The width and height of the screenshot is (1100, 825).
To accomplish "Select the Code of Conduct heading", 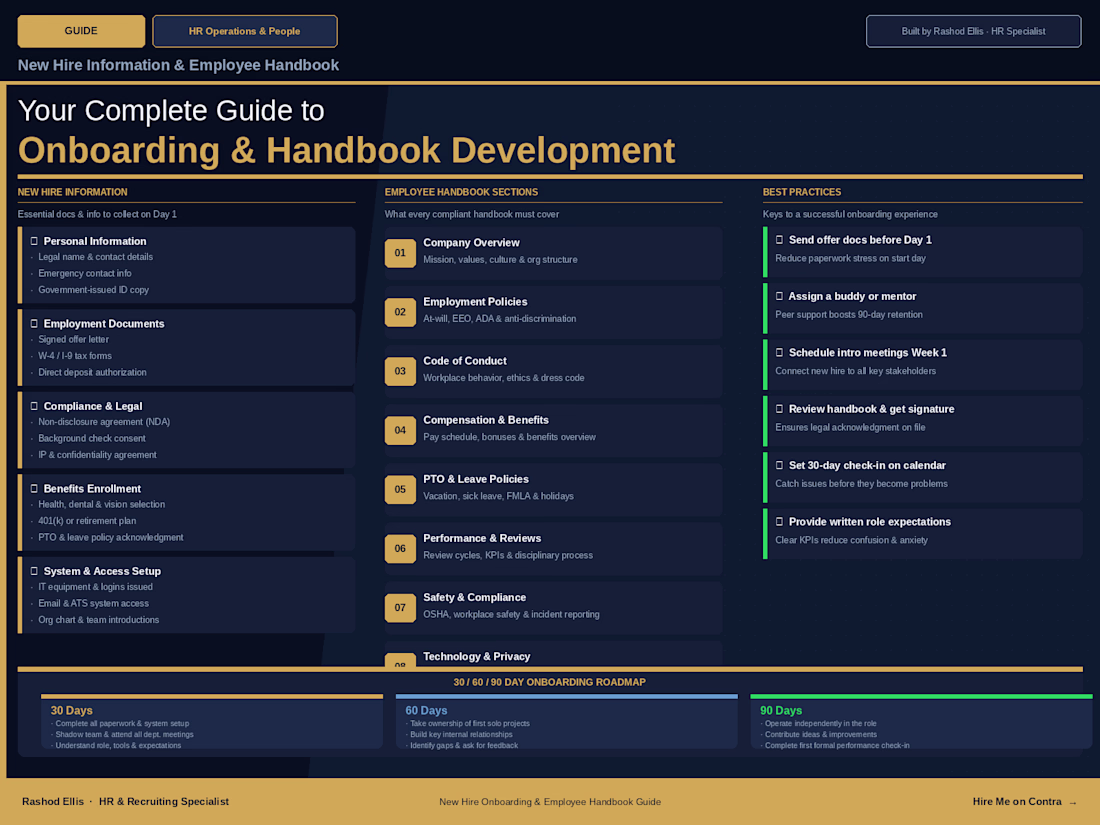I will [464, 361].
